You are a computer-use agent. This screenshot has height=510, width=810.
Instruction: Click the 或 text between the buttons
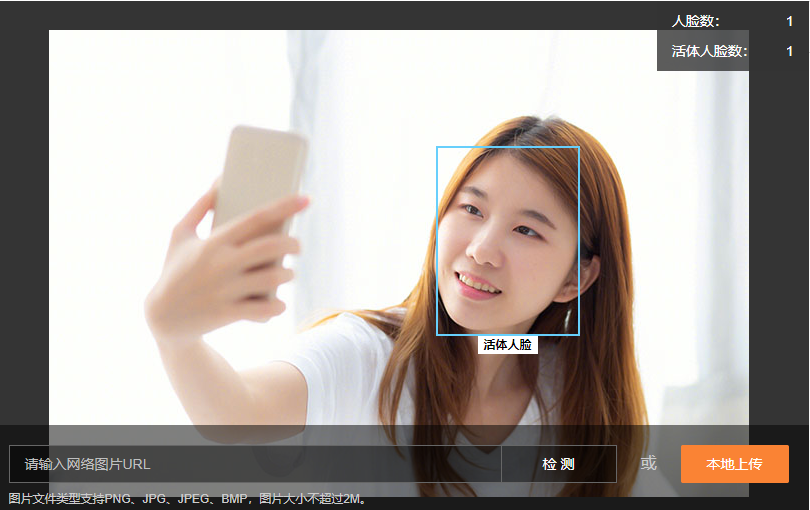(648, 463)
